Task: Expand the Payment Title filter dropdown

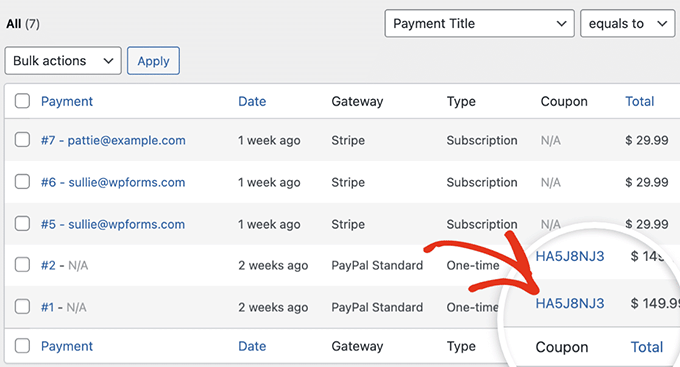Action: click(x=479, y=23)
